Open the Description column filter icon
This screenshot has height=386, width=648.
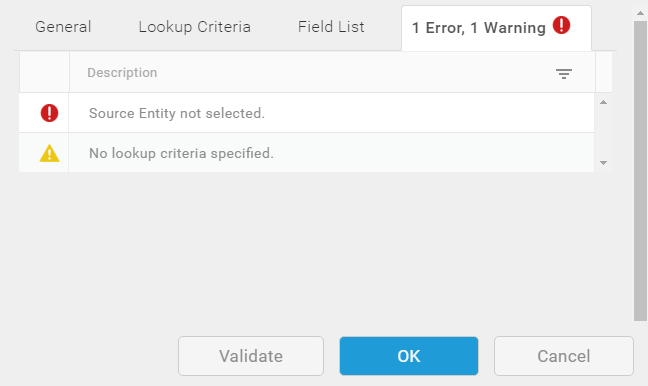click(564, 74)
